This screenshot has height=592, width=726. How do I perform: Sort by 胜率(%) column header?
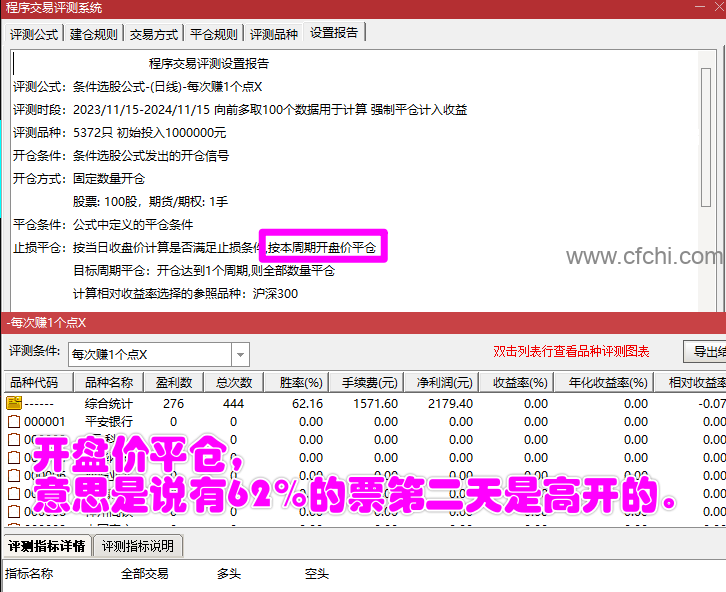tap(296, 382)
